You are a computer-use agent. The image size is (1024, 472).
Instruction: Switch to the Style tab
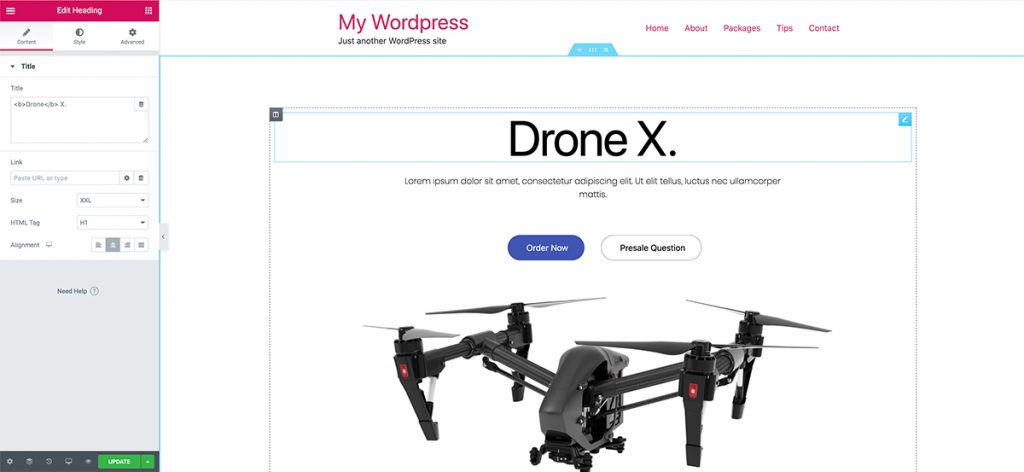[79, 37]
